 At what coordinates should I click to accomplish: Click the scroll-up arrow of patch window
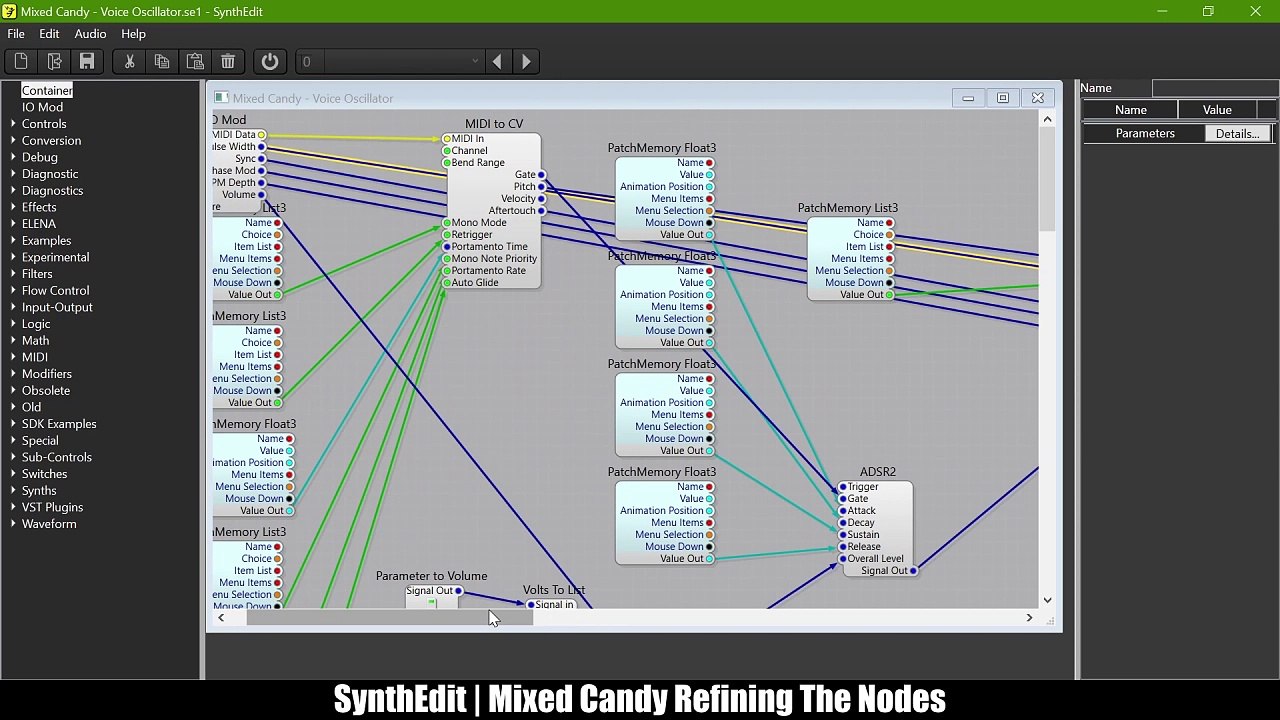pyautogui.click(x=1047, y=120)
